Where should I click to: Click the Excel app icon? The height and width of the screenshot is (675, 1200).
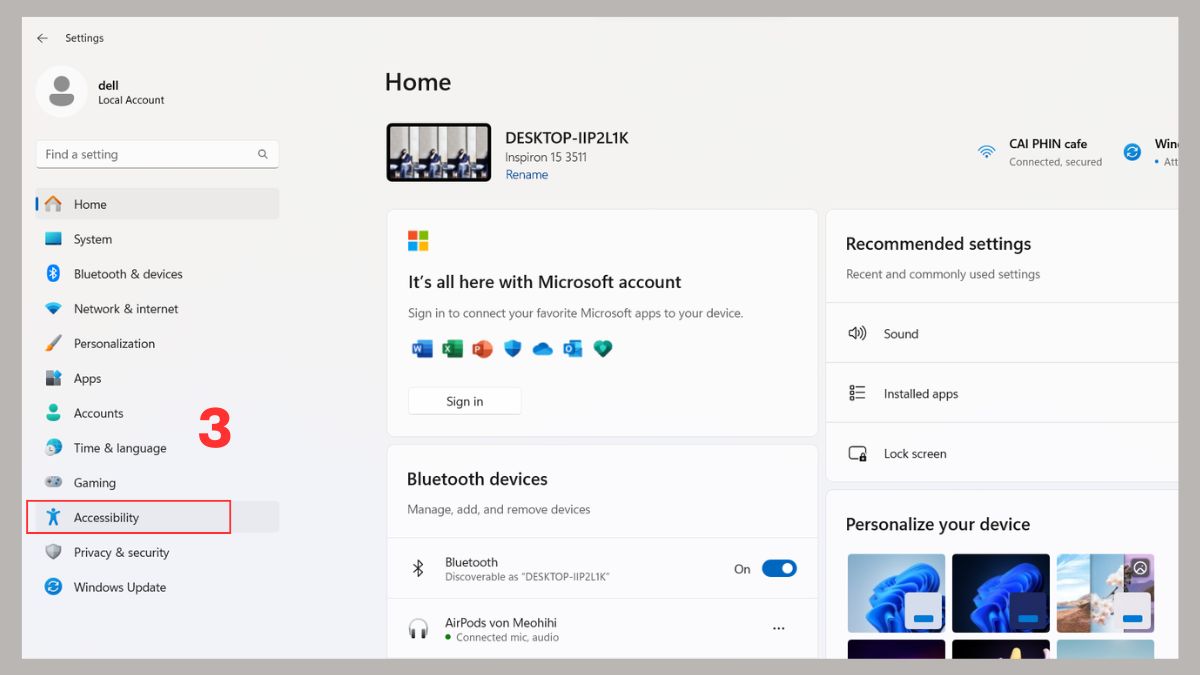(452, 348)
